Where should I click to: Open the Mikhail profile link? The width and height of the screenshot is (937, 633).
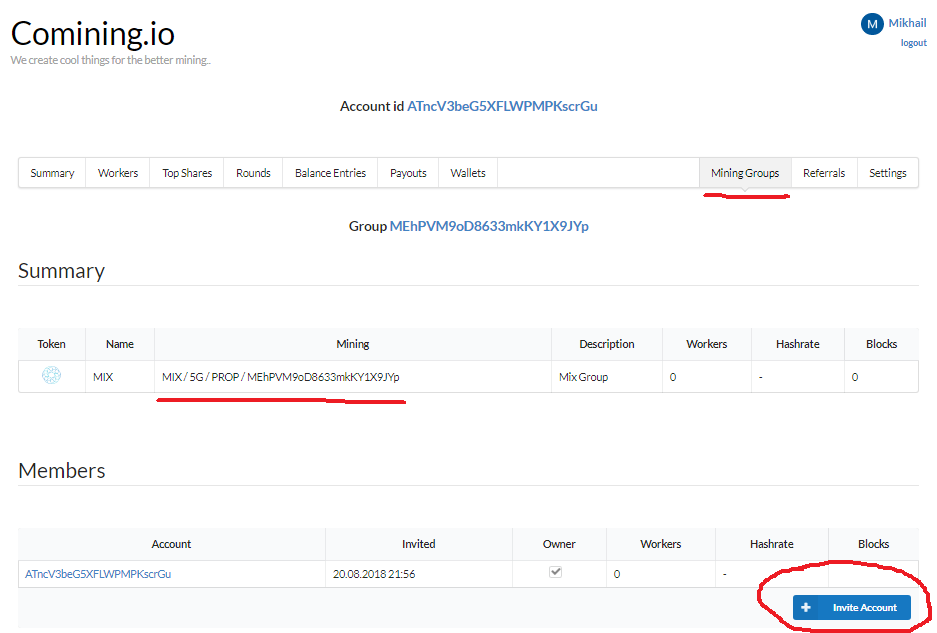tap(907, 23)
